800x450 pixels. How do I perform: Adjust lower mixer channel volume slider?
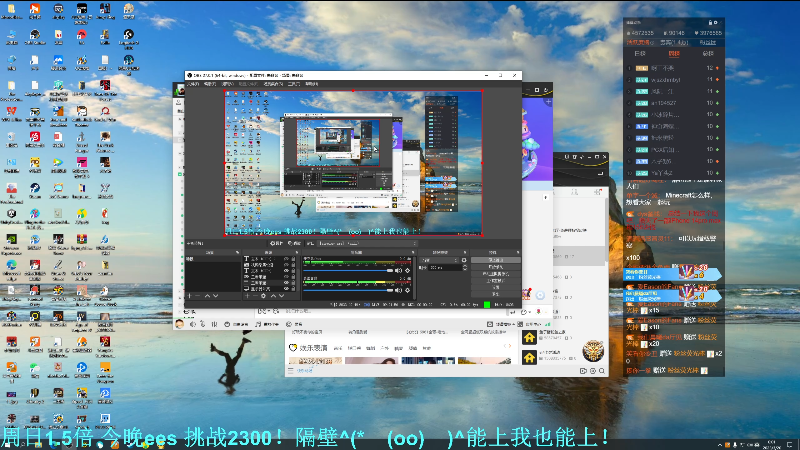point(348,290)
